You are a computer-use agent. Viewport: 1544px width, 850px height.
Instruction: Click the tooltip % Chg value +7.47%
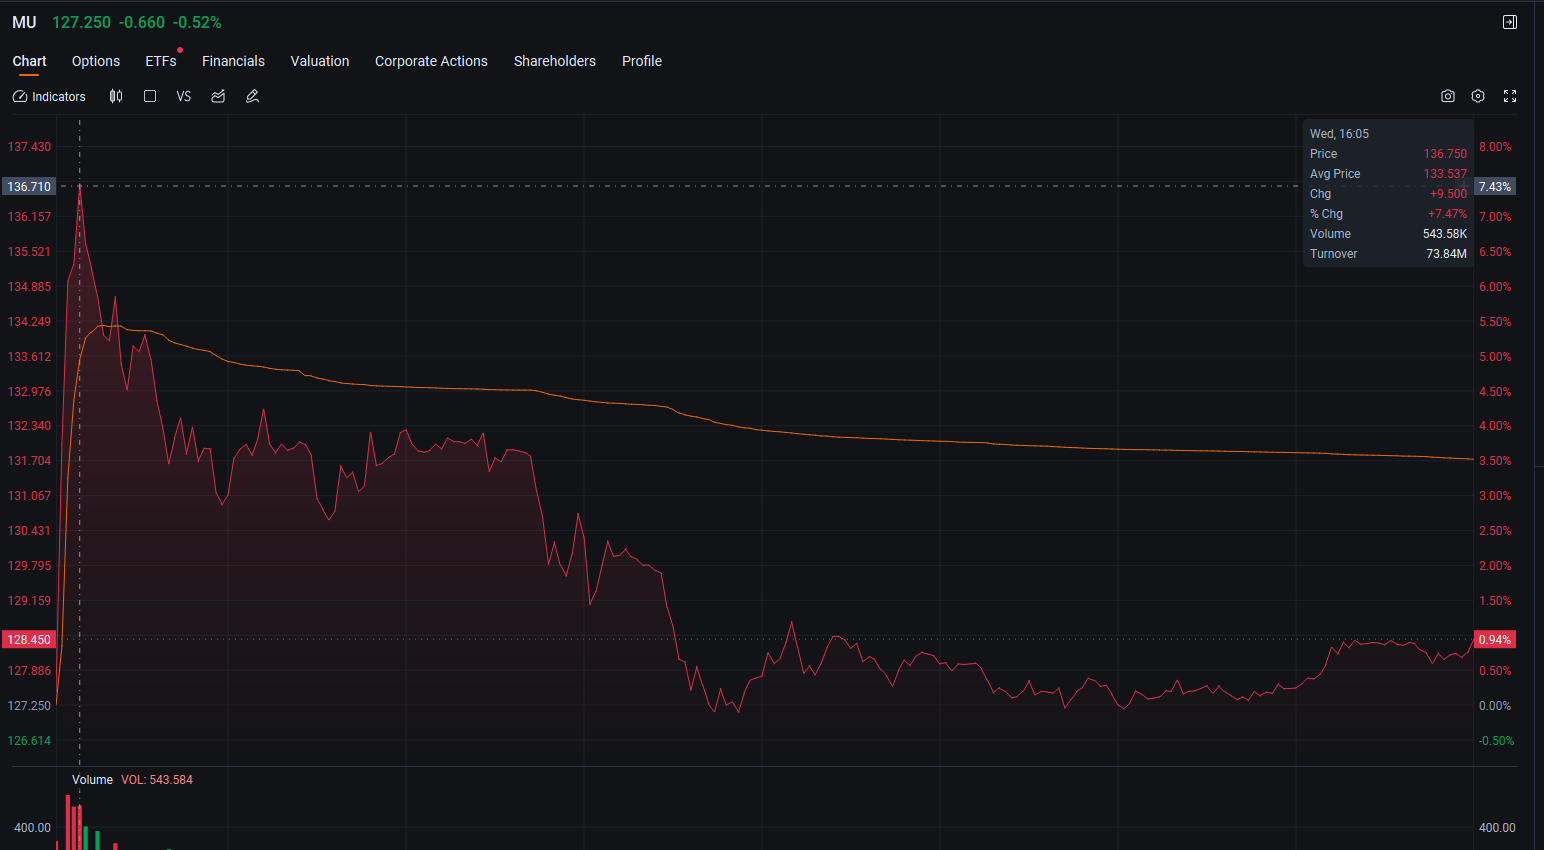tap(1447, 214)
